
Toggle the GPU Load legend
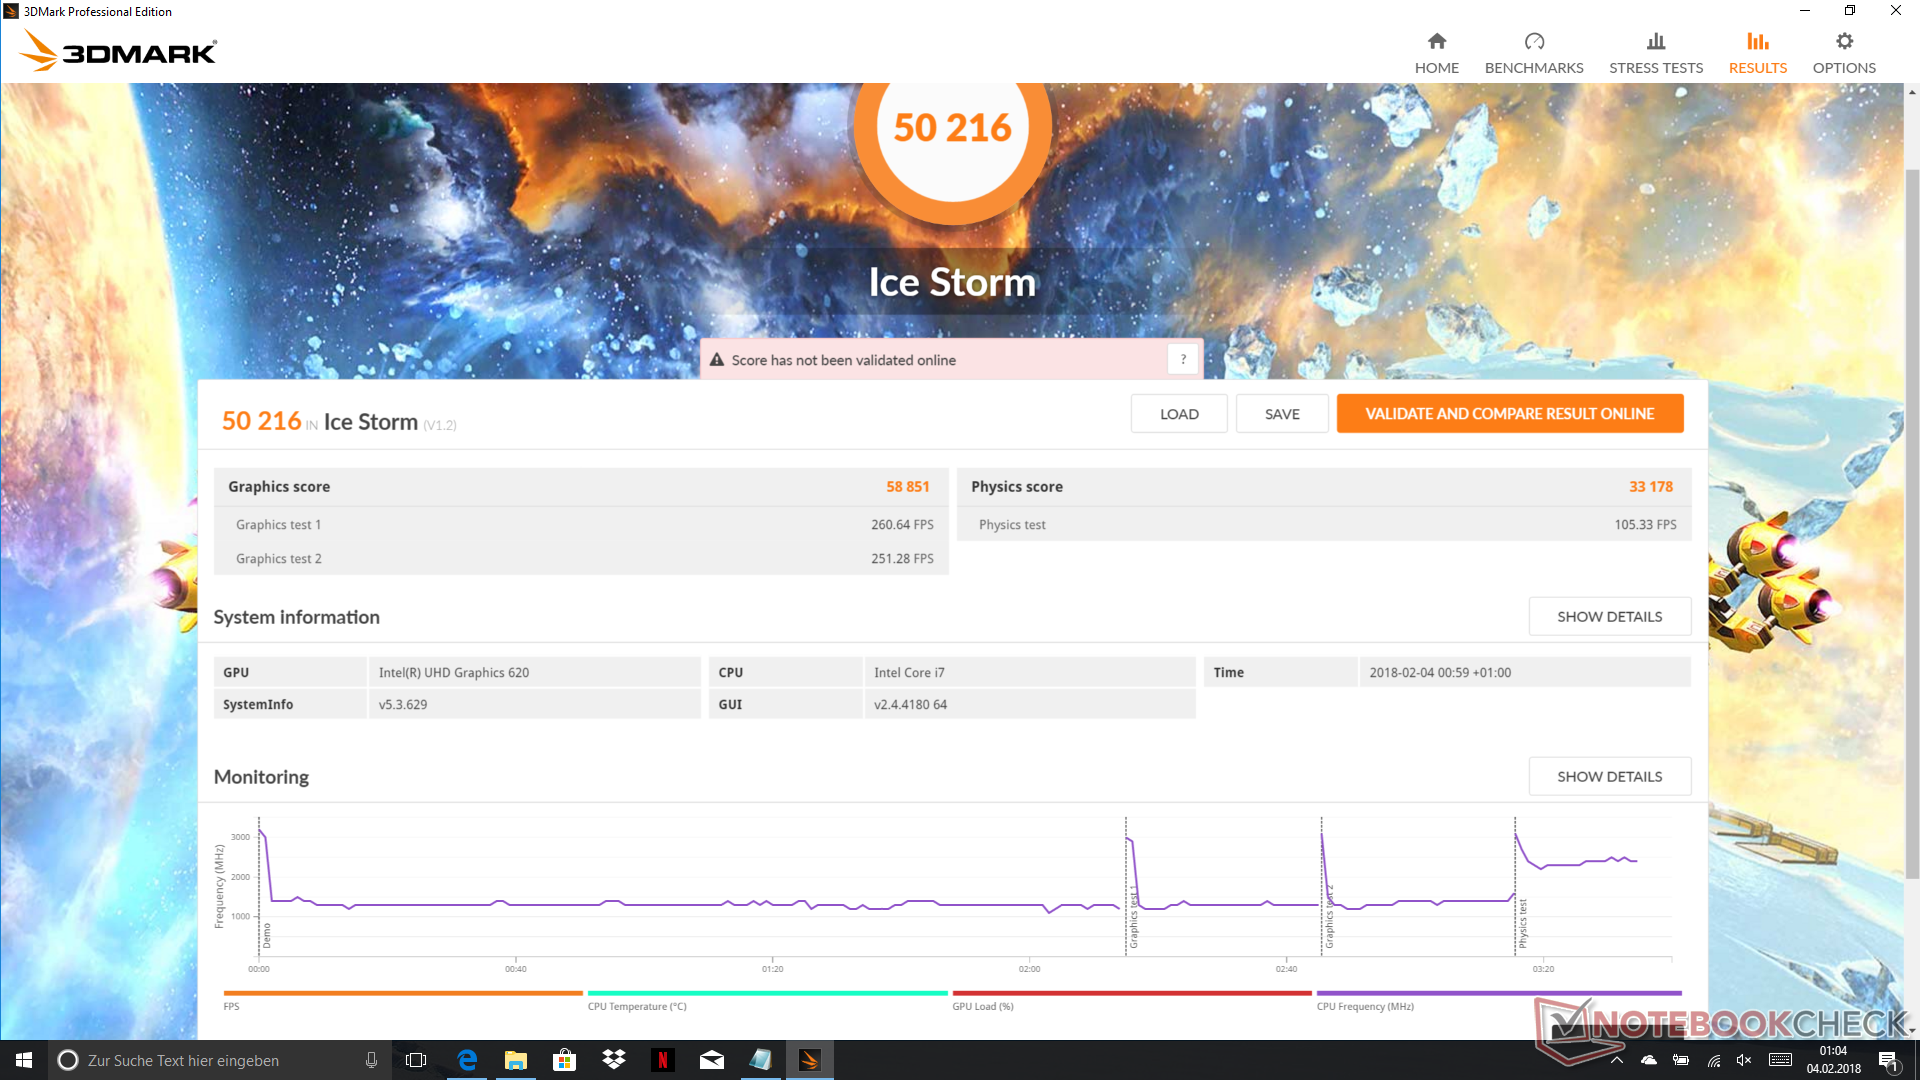(983, 1006)
